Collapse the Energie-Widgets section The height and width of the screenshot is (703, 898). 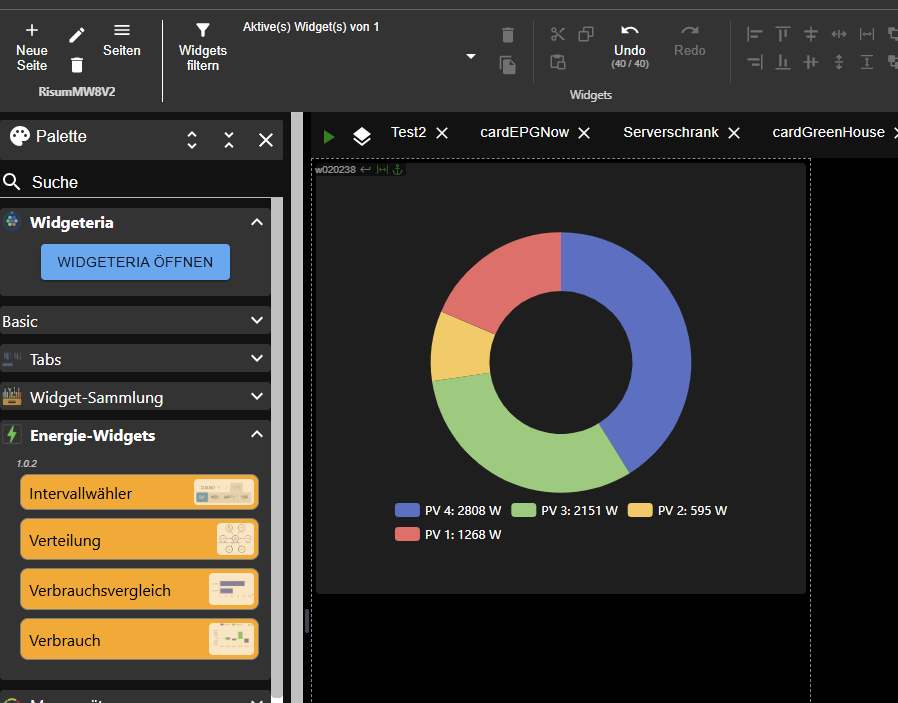pos(257,435)
